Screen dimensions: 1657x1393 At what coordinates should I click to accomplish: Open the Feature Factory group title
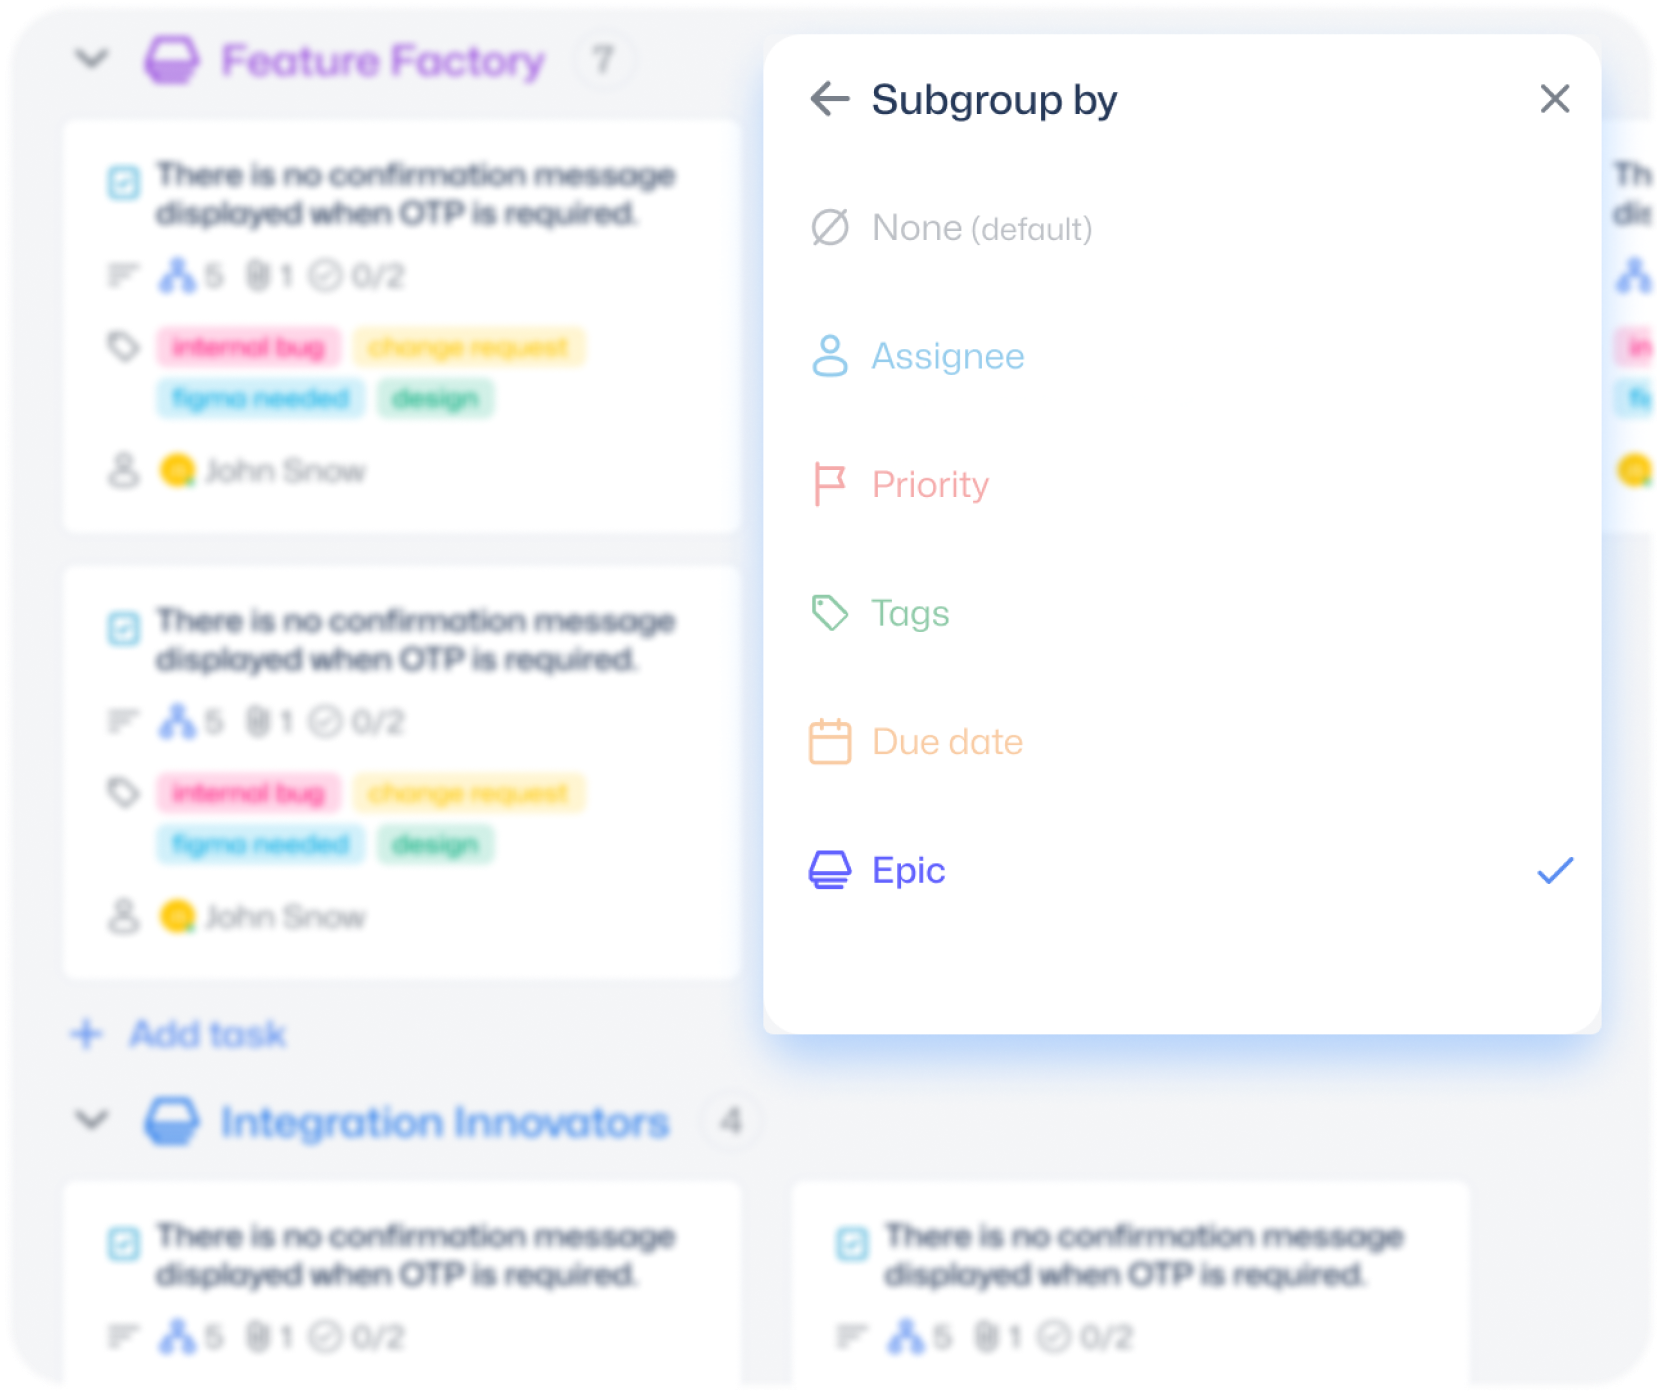[383, 61]
